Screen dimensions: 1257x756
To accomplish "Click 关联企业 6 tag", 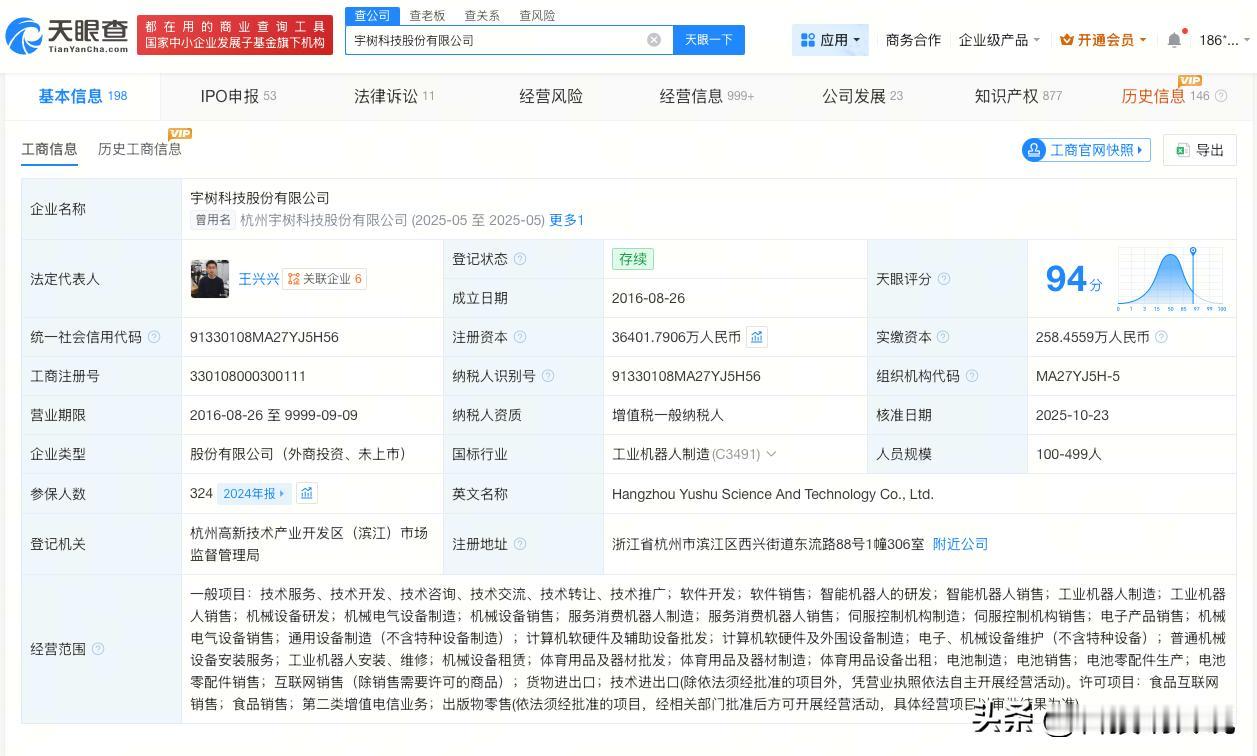I will click(324, 279).
